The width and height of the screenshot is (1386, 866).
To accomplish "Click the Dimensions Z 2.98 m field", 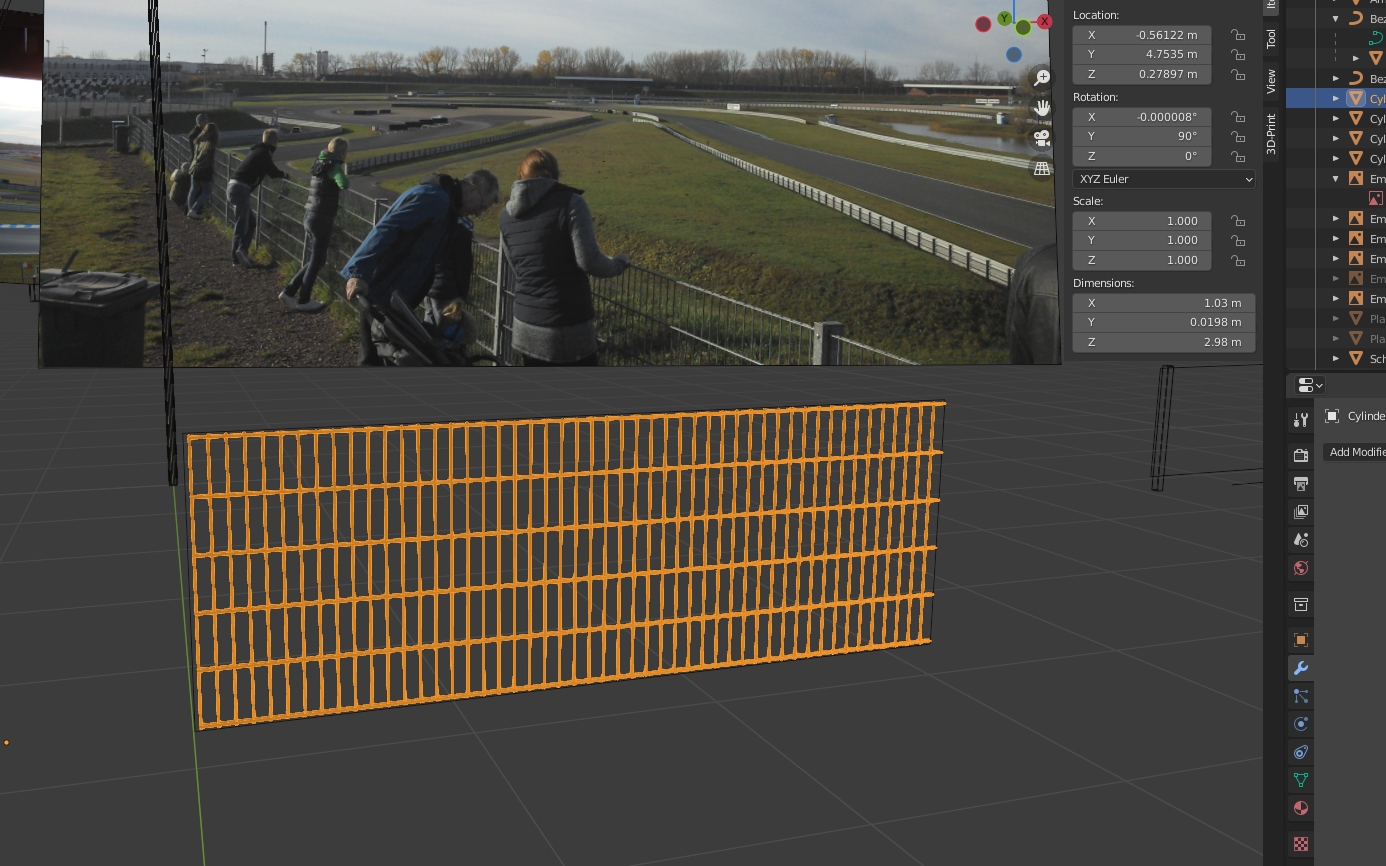I will click(1164, 343).
